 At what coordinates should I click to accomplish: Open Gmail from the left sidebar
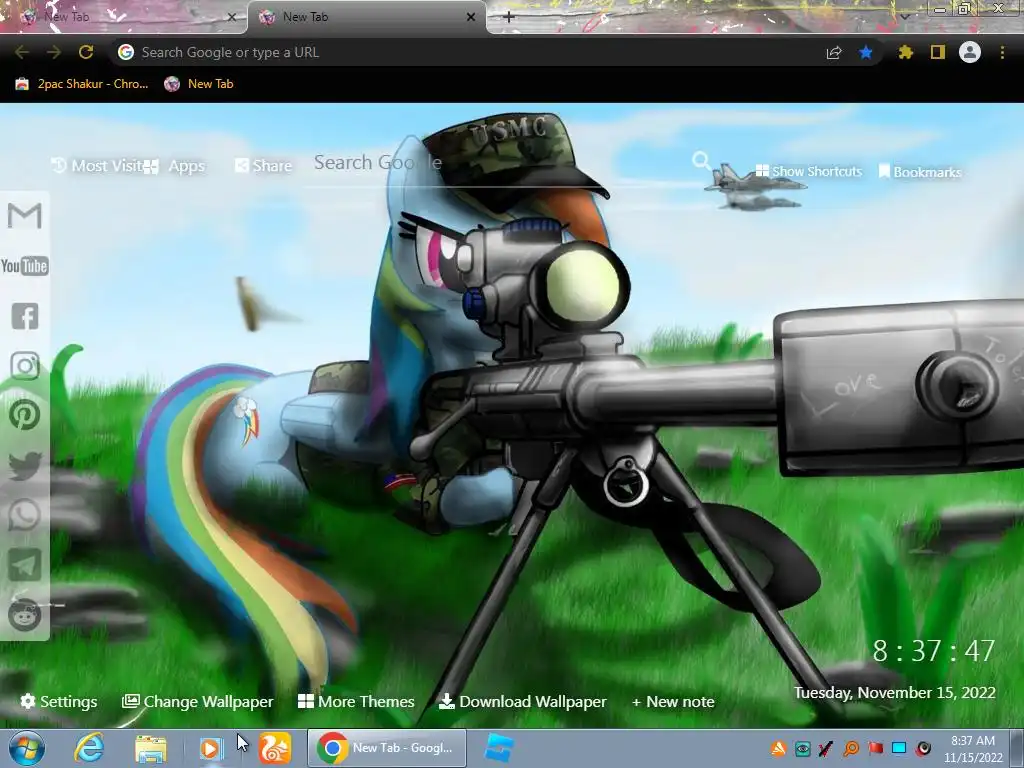(x=25, y=216)
